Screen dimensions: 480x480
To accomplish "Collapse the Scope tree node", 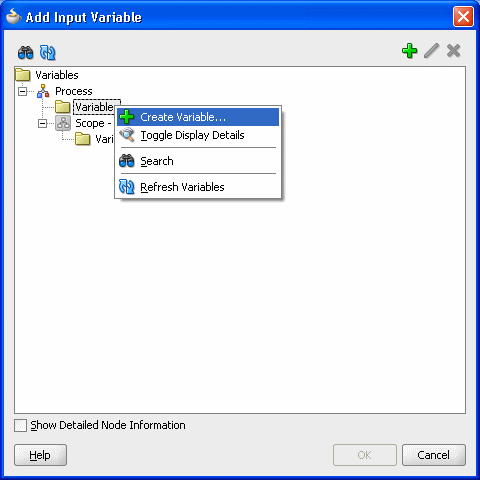I will pos(43,124).
